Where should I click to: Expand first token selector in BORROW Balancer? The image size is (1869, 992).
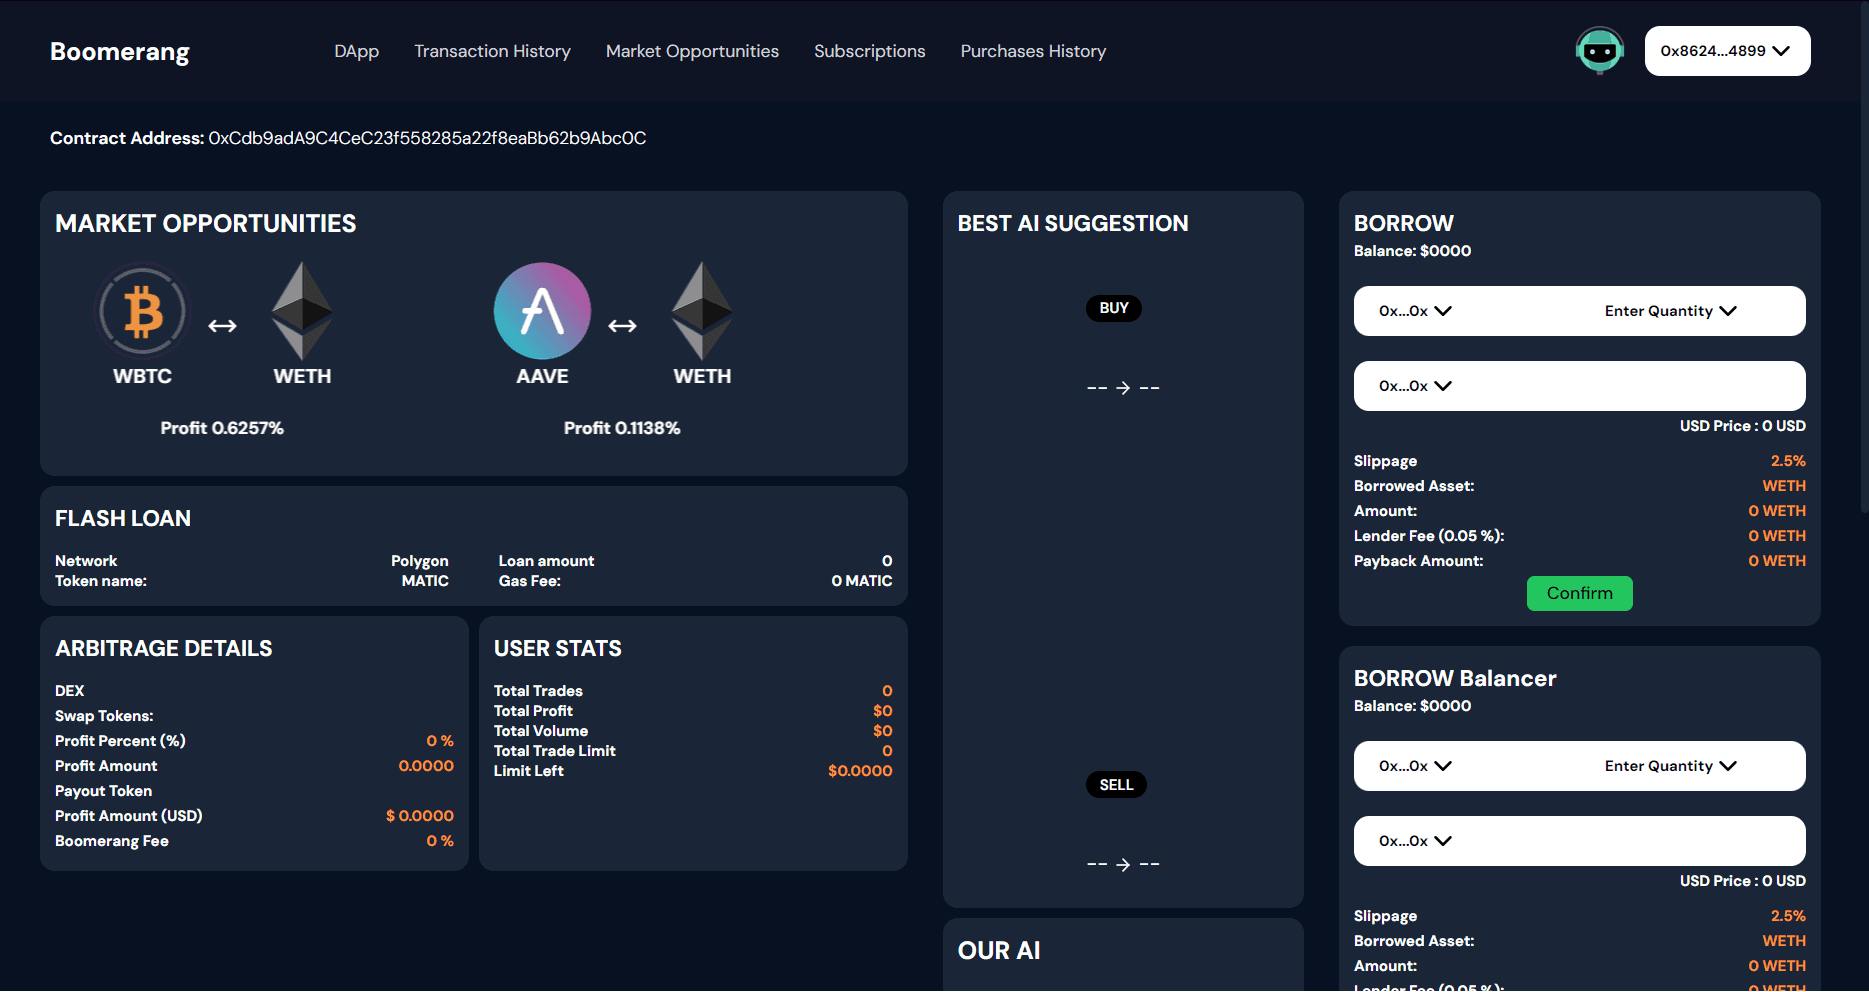click(1415, 766)
